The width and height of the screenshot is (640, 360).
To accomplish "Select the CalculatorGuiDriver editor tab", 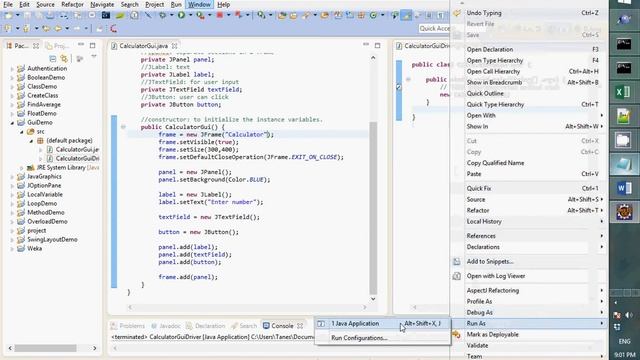I will (423, 46).
